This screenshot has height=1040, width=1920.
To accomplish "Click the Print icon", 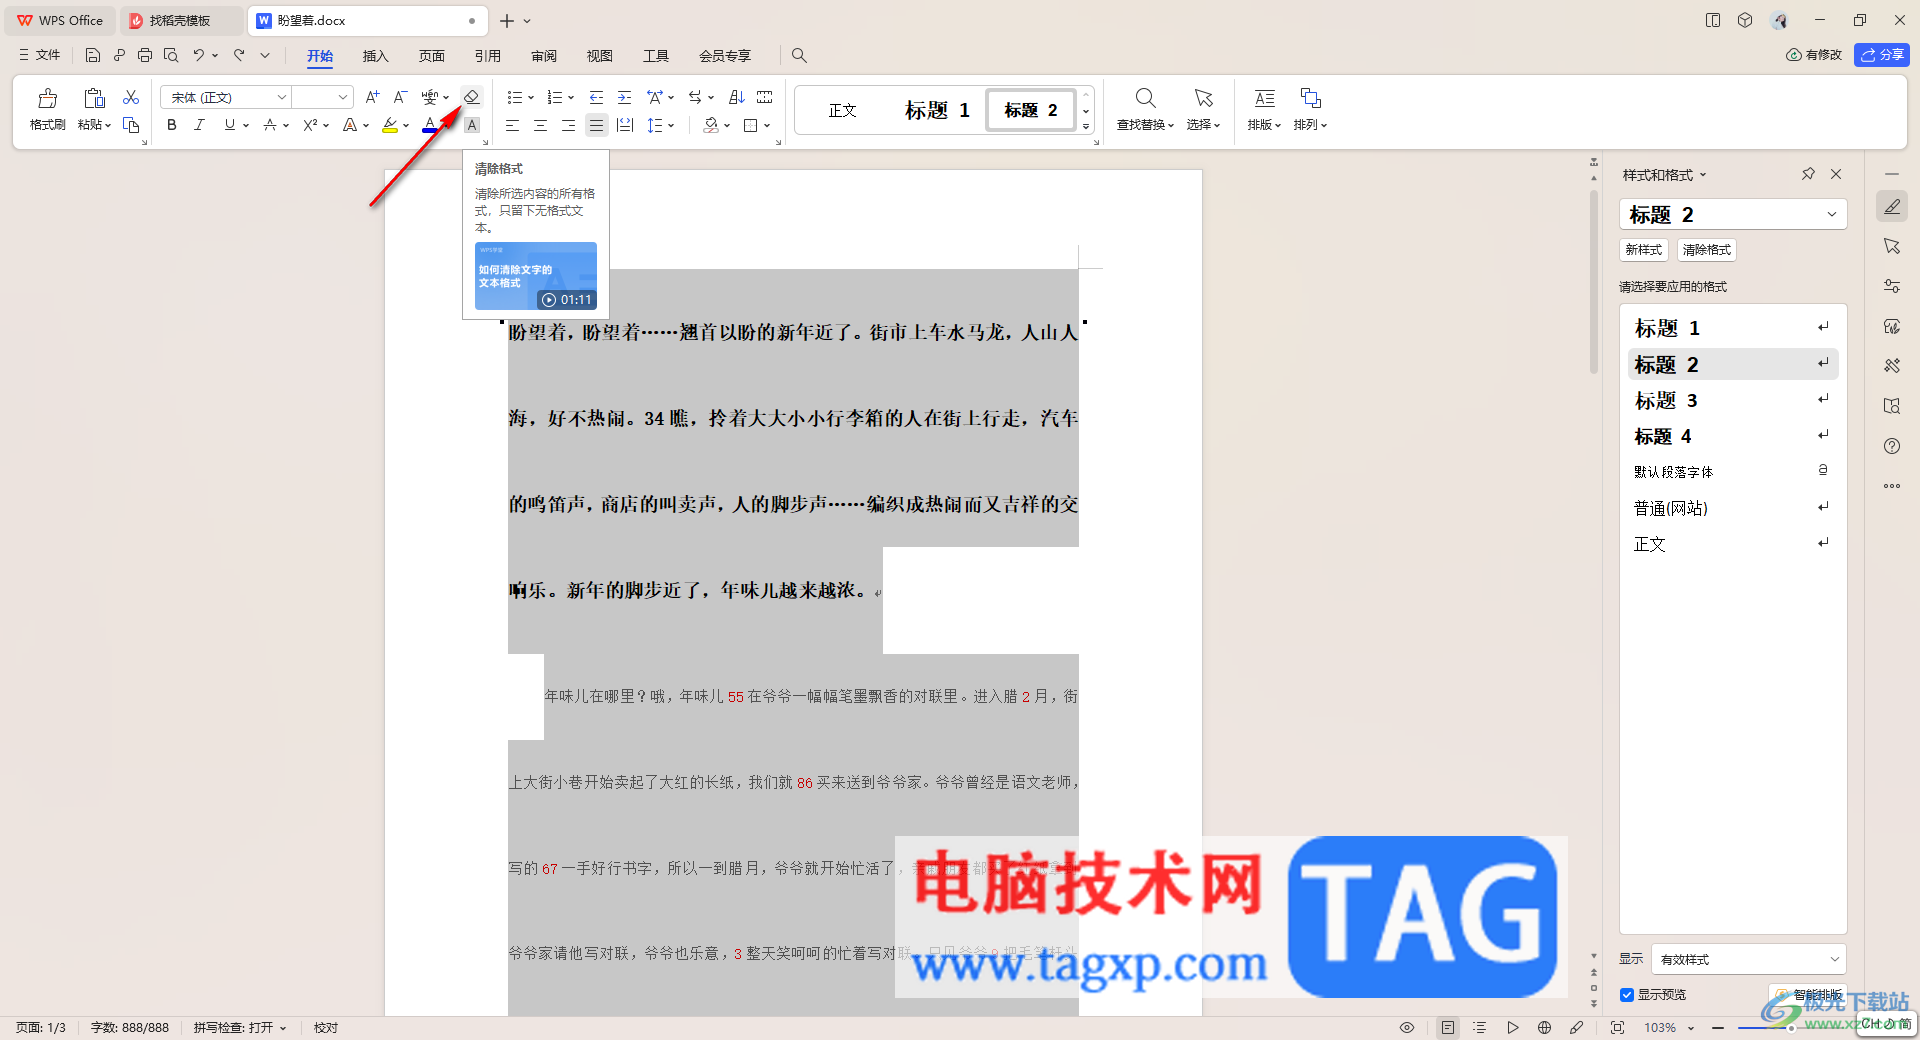I will 145,55.
